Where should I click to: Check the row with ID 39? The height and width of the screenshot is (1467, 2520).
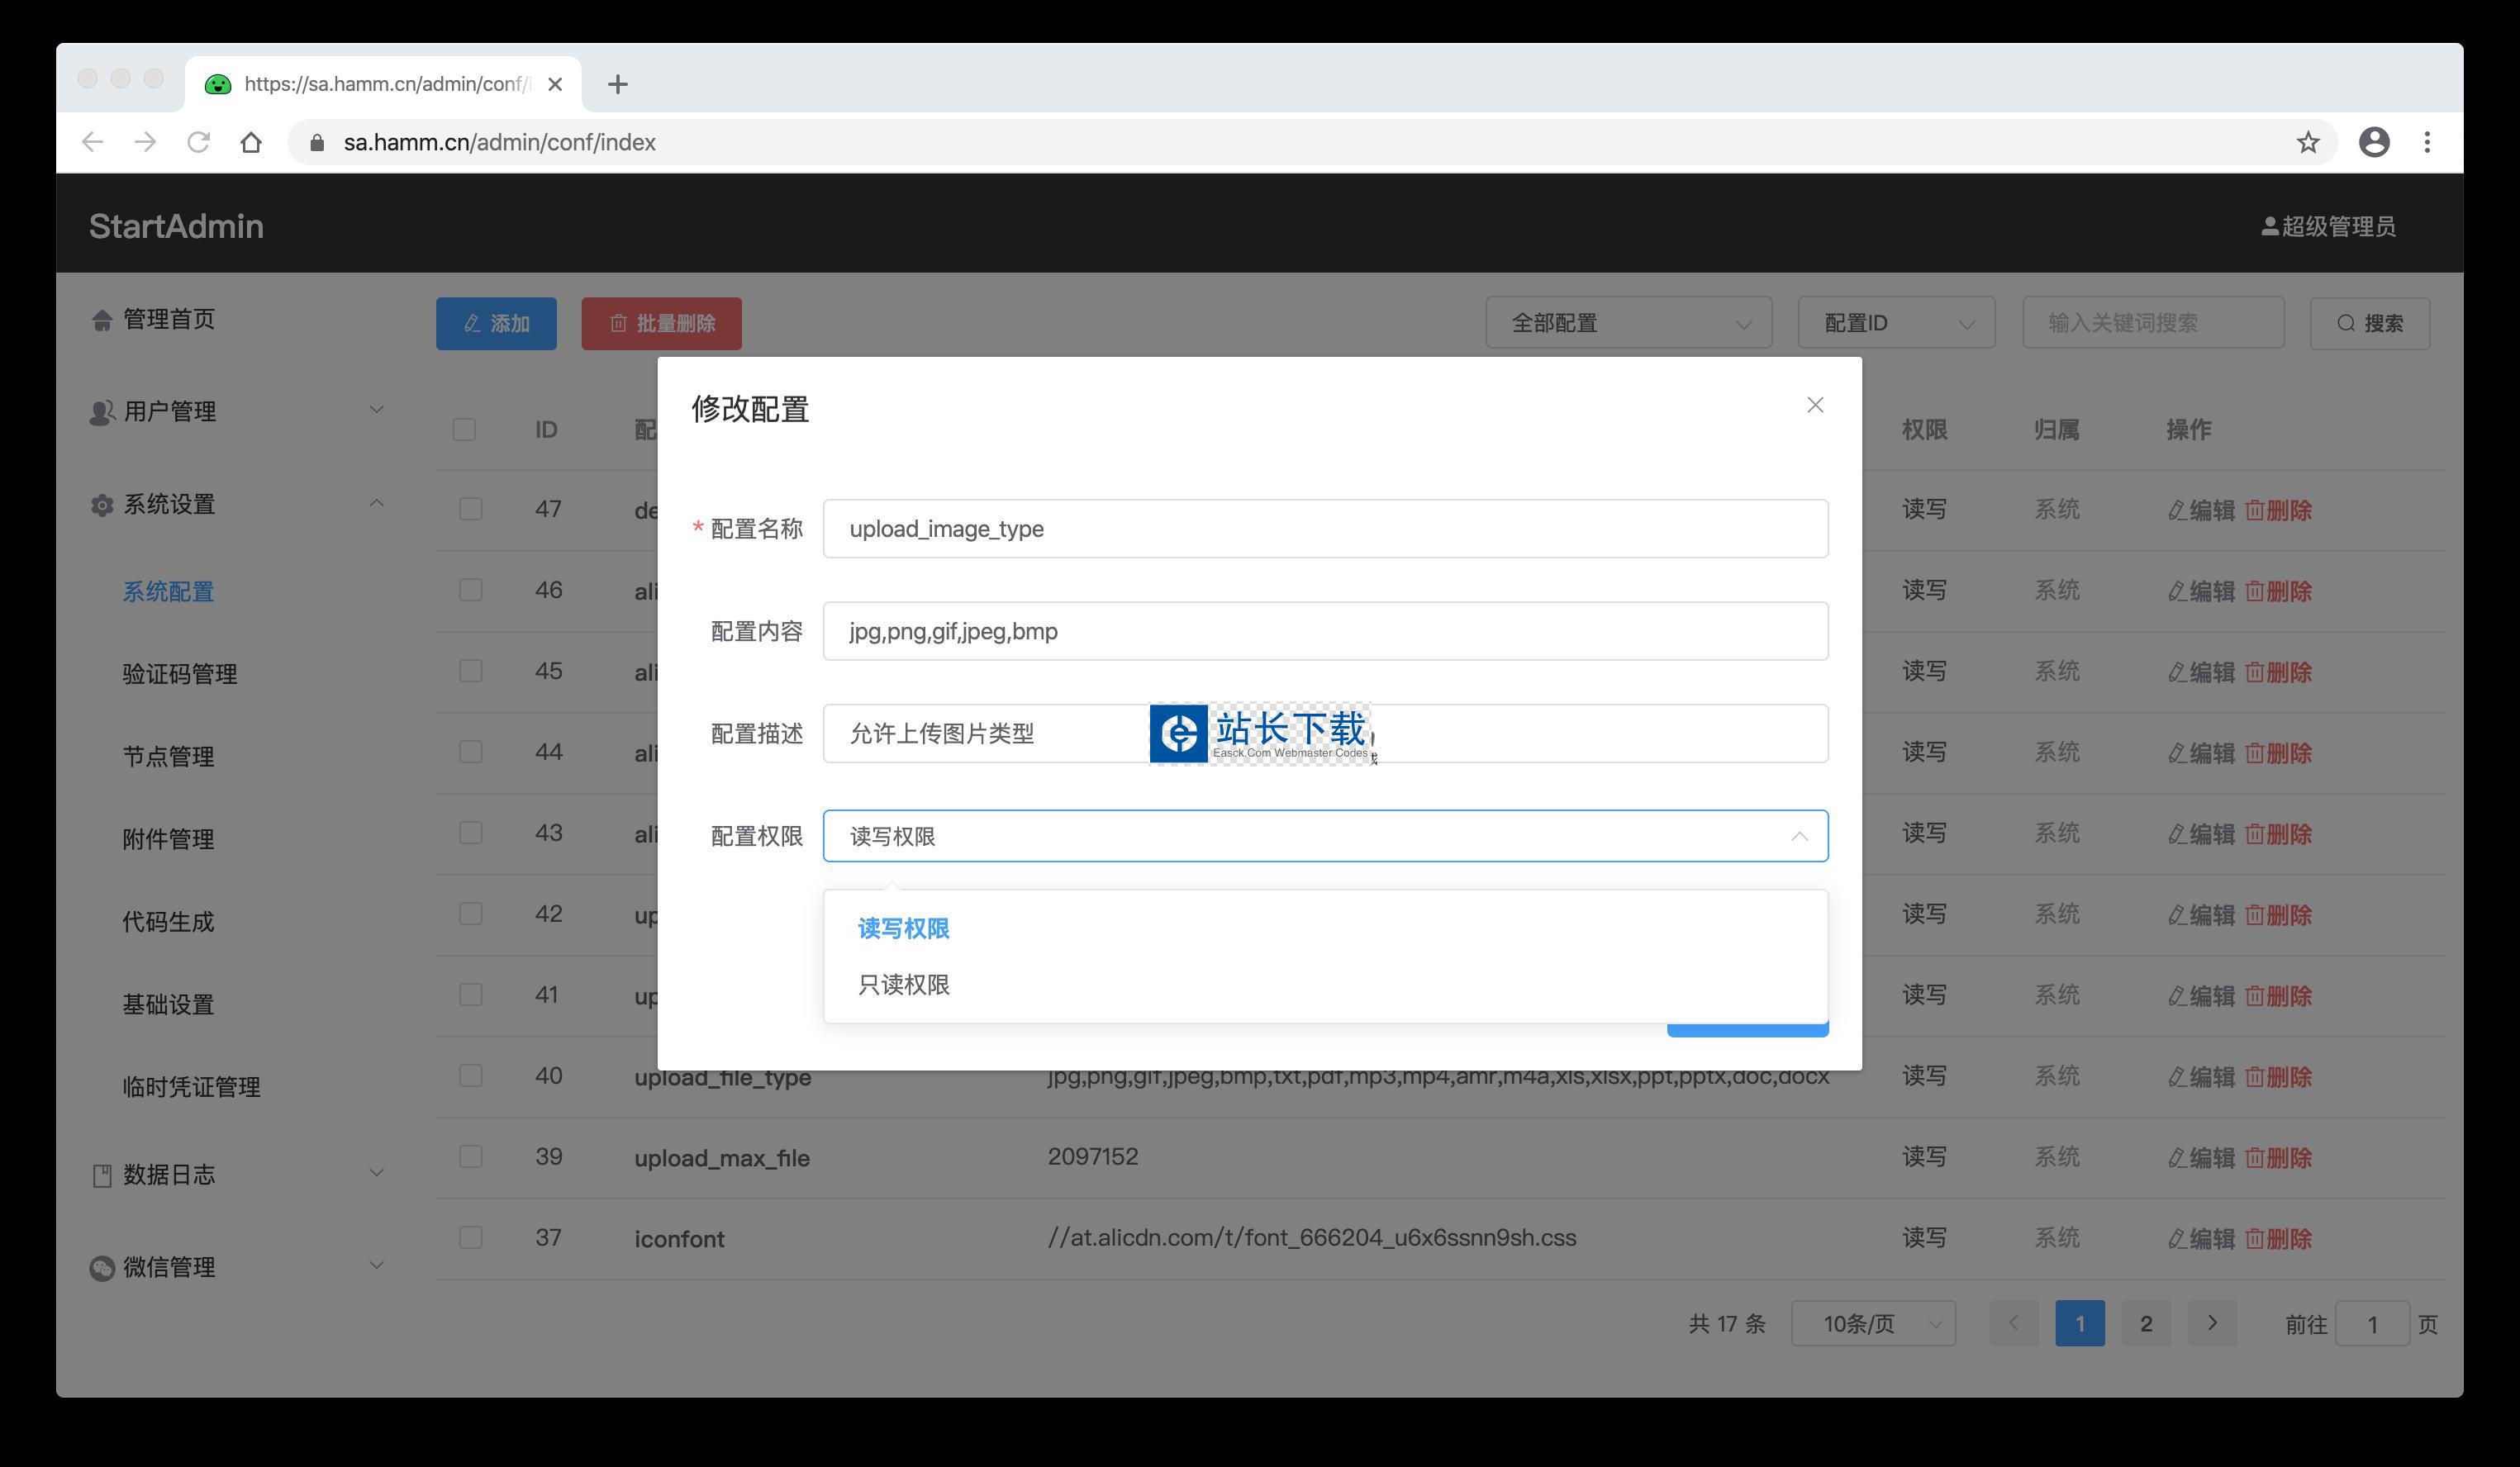pyautogui.click(x=470, y=1157)
